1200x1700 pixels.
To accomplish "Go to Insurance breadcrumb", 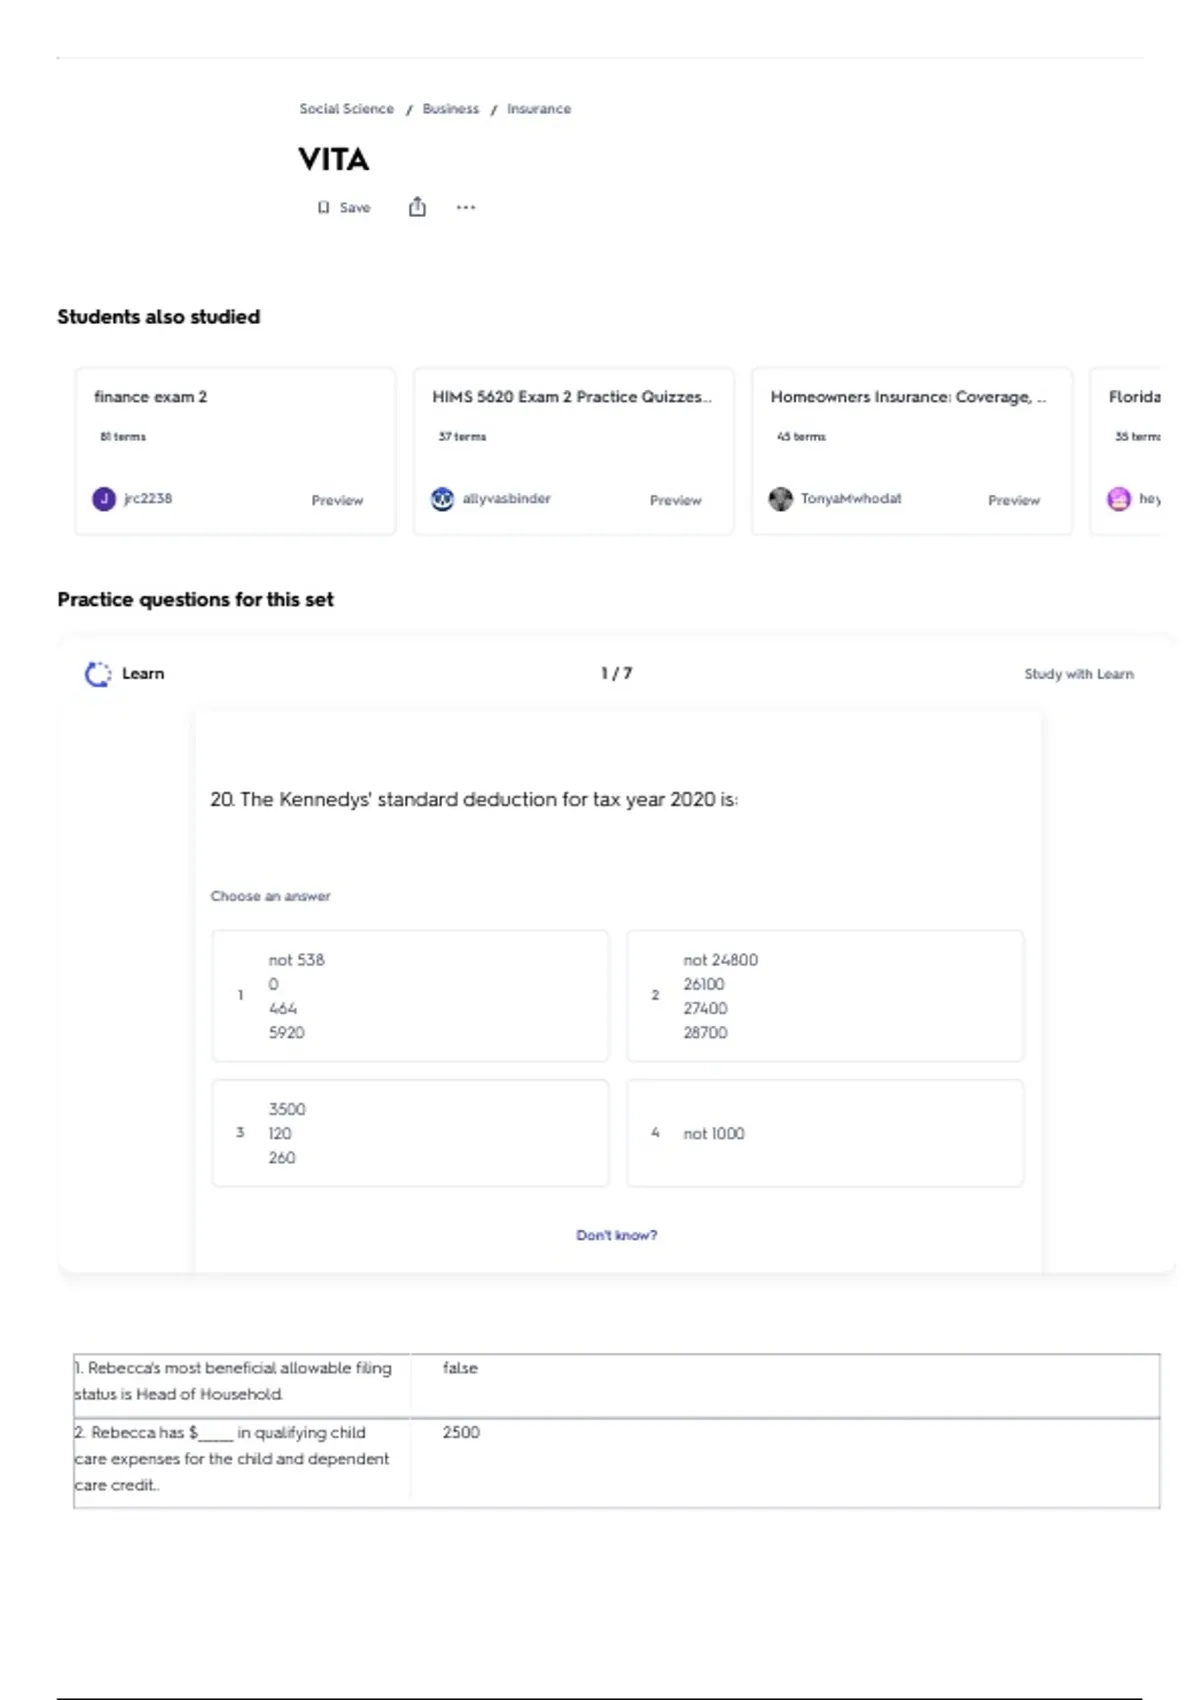I will point(538,109).
